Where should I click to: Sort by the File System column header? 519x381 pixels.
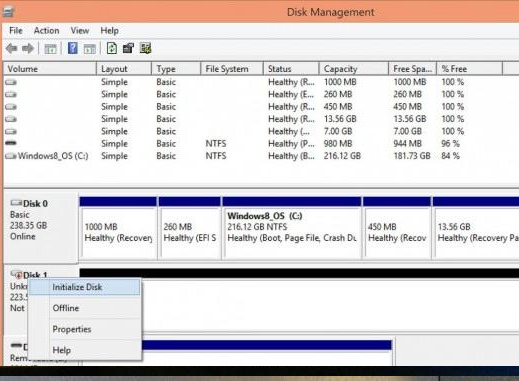click(x=232, y=69)
